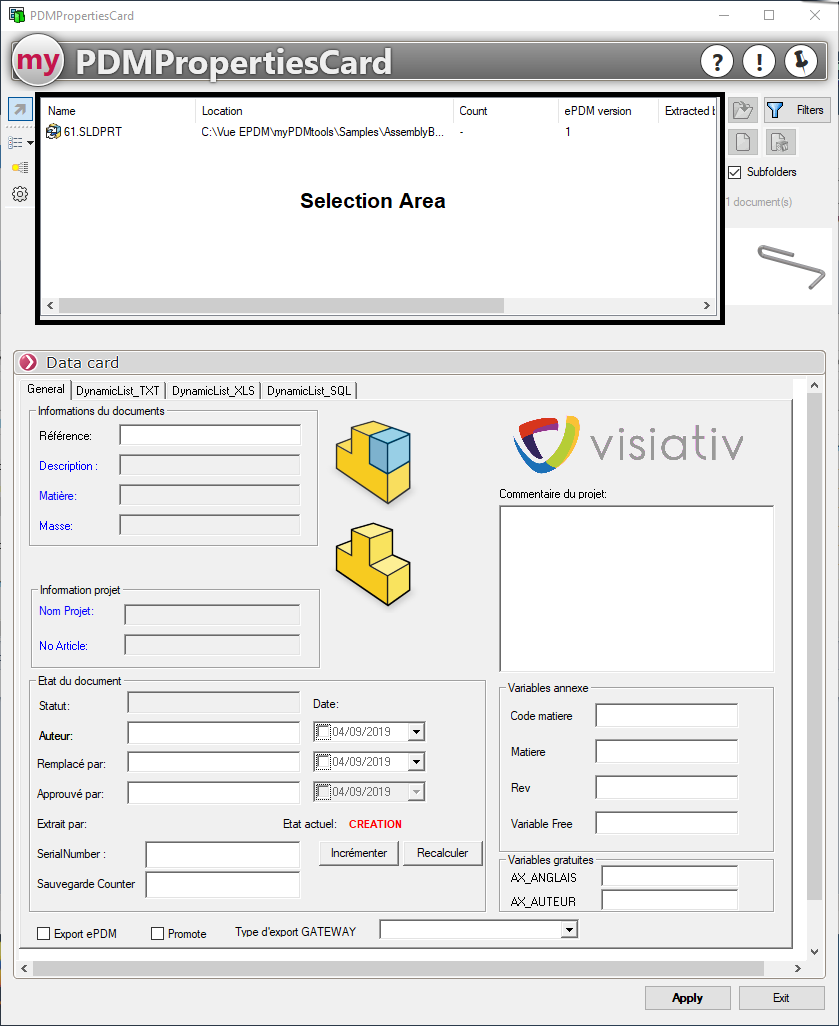Click the Incrémenter button
This screenshot has height=1026, width=839.
[x=359, y=853]
